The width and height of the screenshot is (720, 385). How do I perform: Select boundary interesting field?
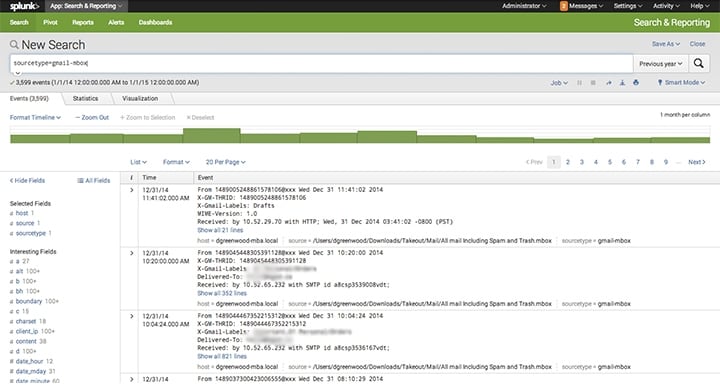coord(28,301)
